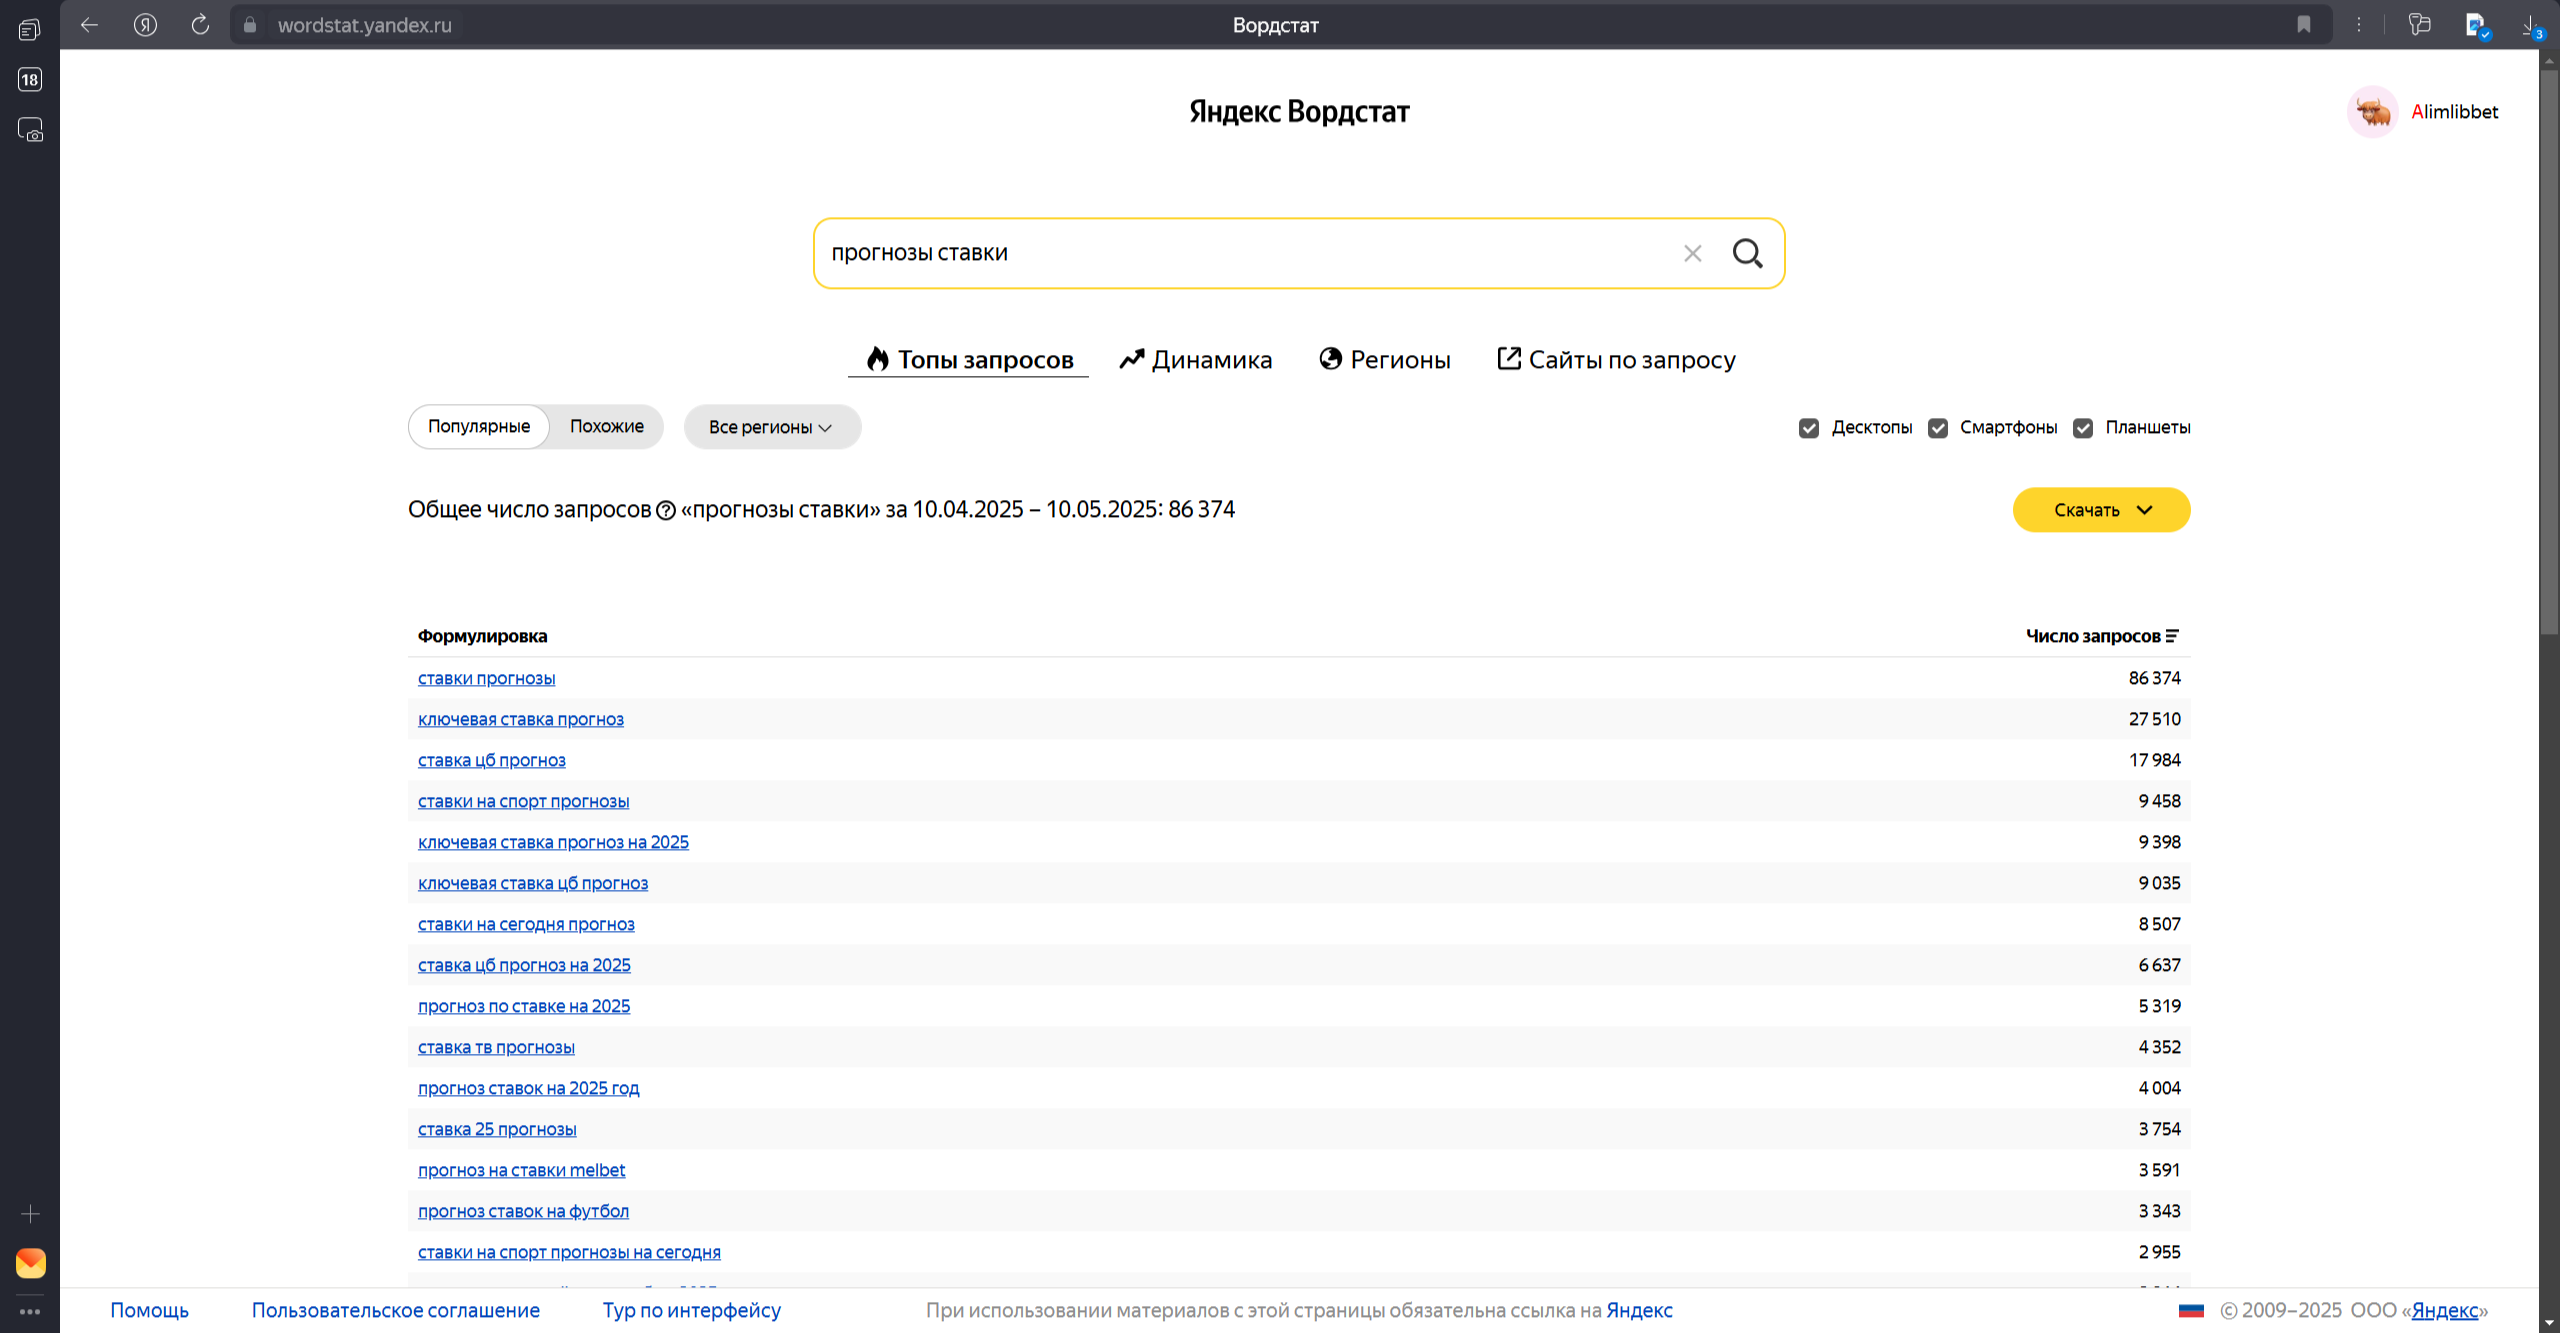This screenshot has width=2560, height=1333.
Task: Open прогноз ставок на 2025 год link
Action: pos(528,1088)
